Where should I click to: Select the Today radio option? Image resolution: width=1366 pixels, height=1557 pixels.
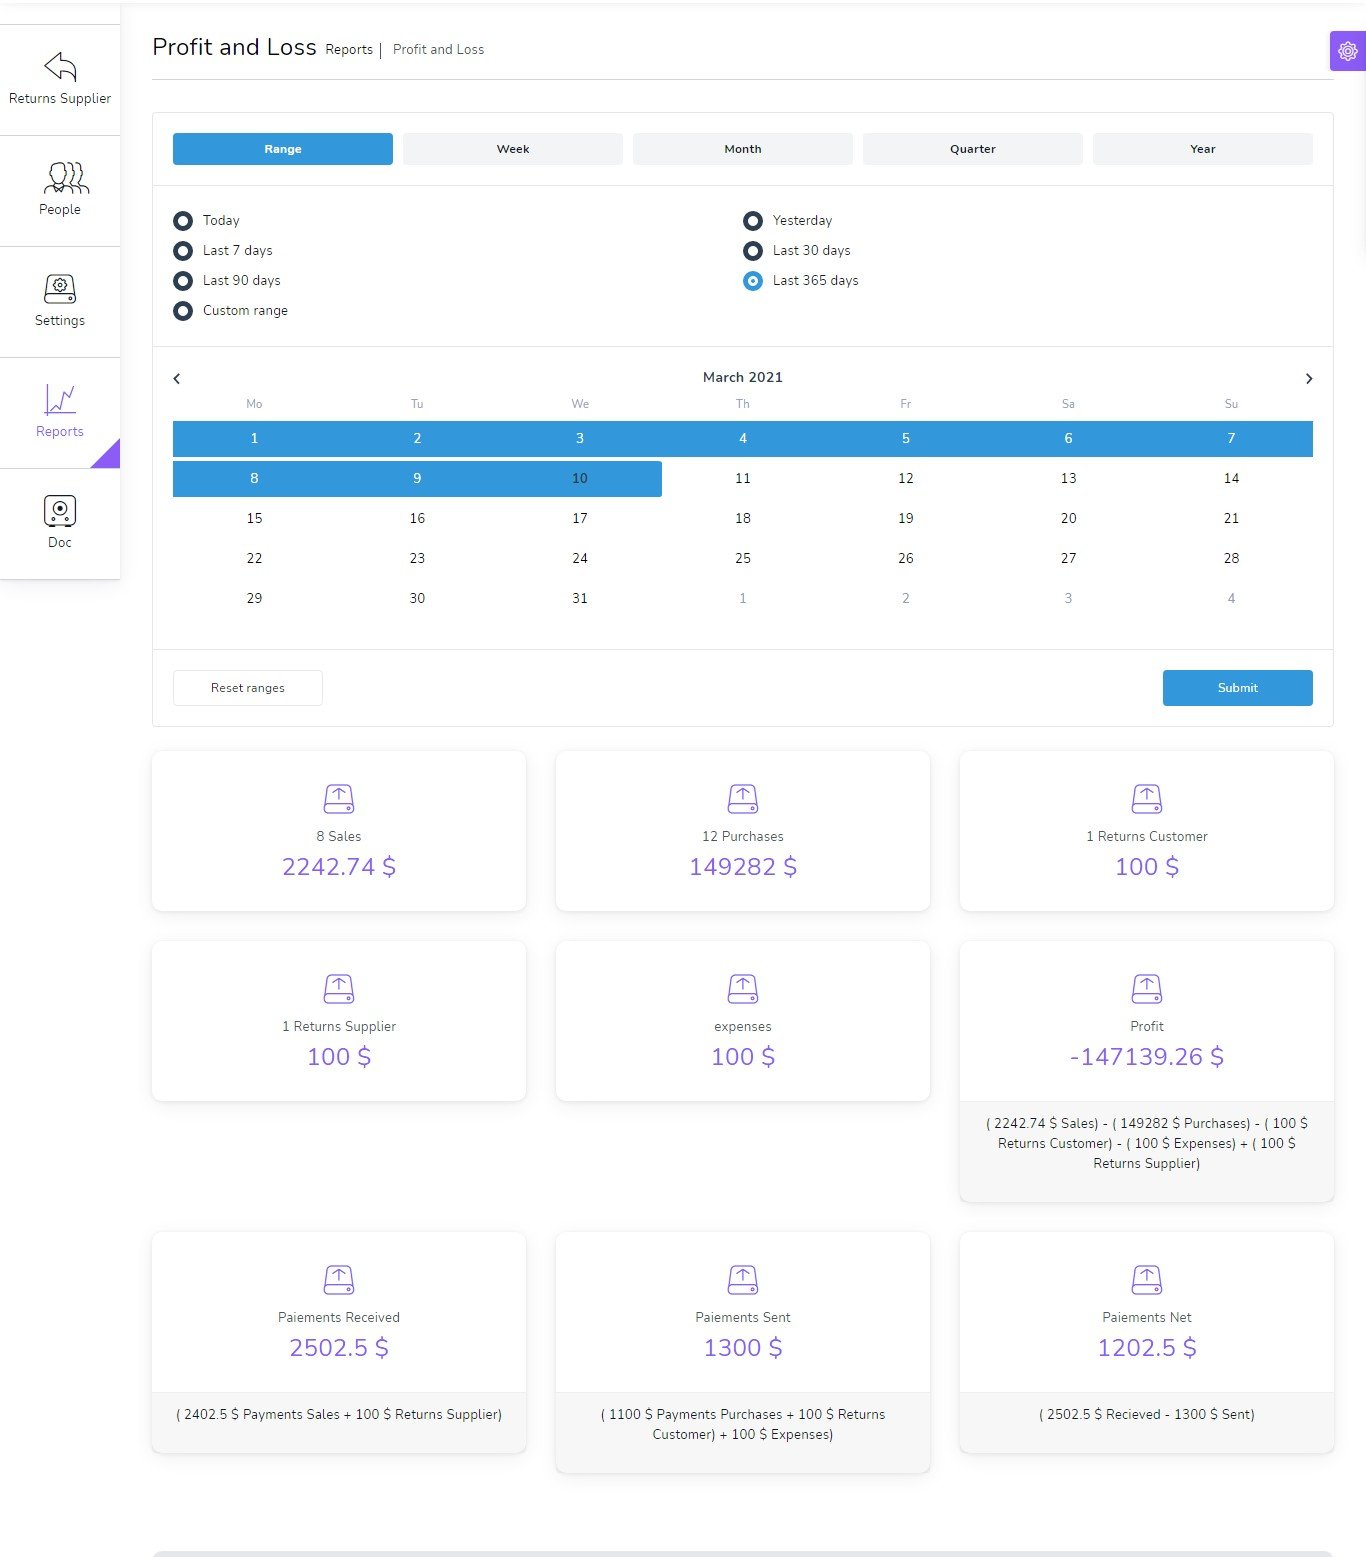tap(183, 221)
